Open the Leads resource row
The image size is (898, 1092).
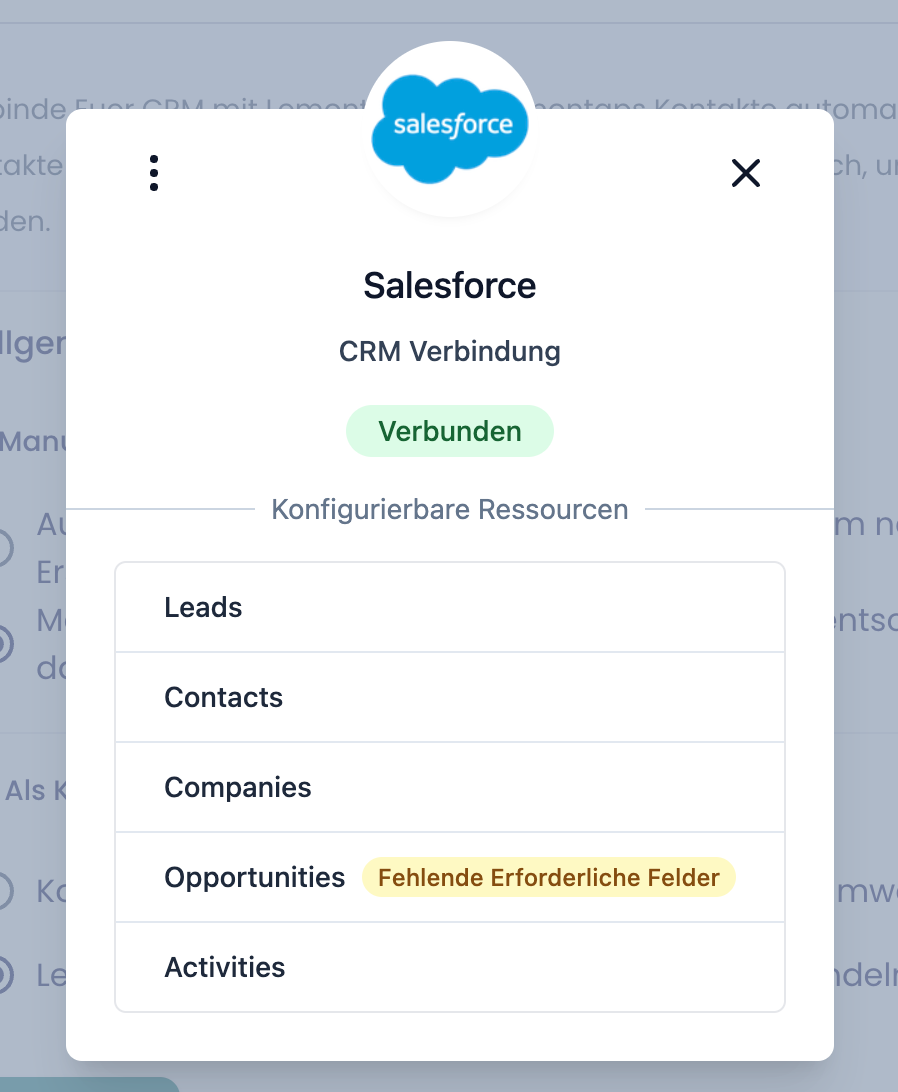tap(449, 607)
